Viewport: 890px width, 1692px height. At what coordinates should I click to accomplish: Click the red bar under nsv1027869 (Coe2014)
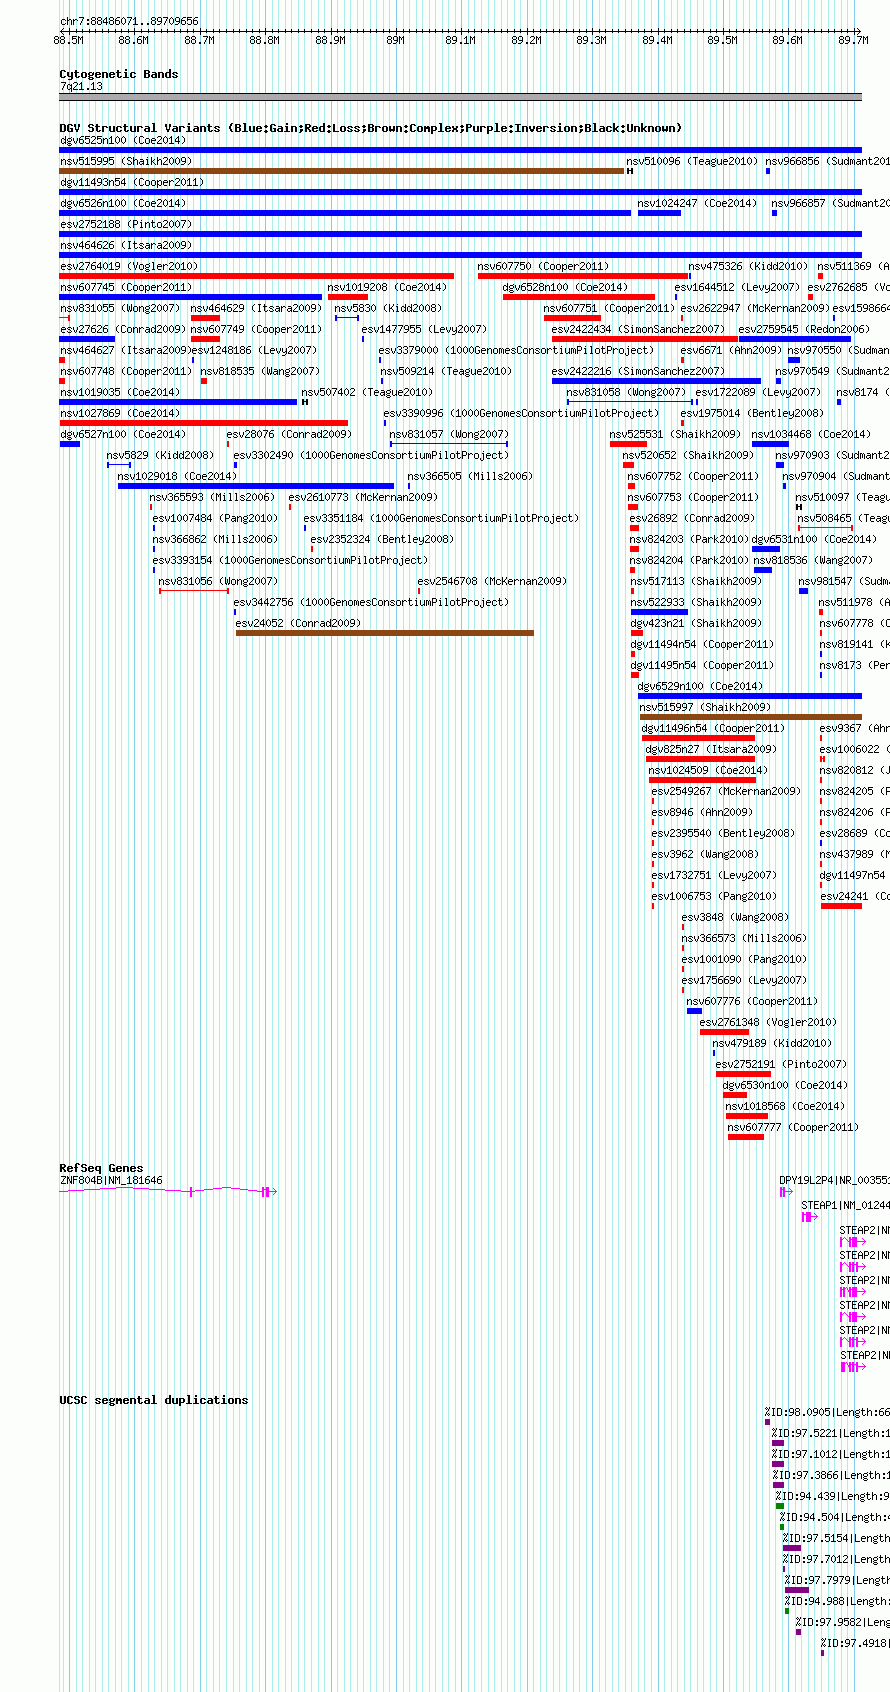coord(204,423)
